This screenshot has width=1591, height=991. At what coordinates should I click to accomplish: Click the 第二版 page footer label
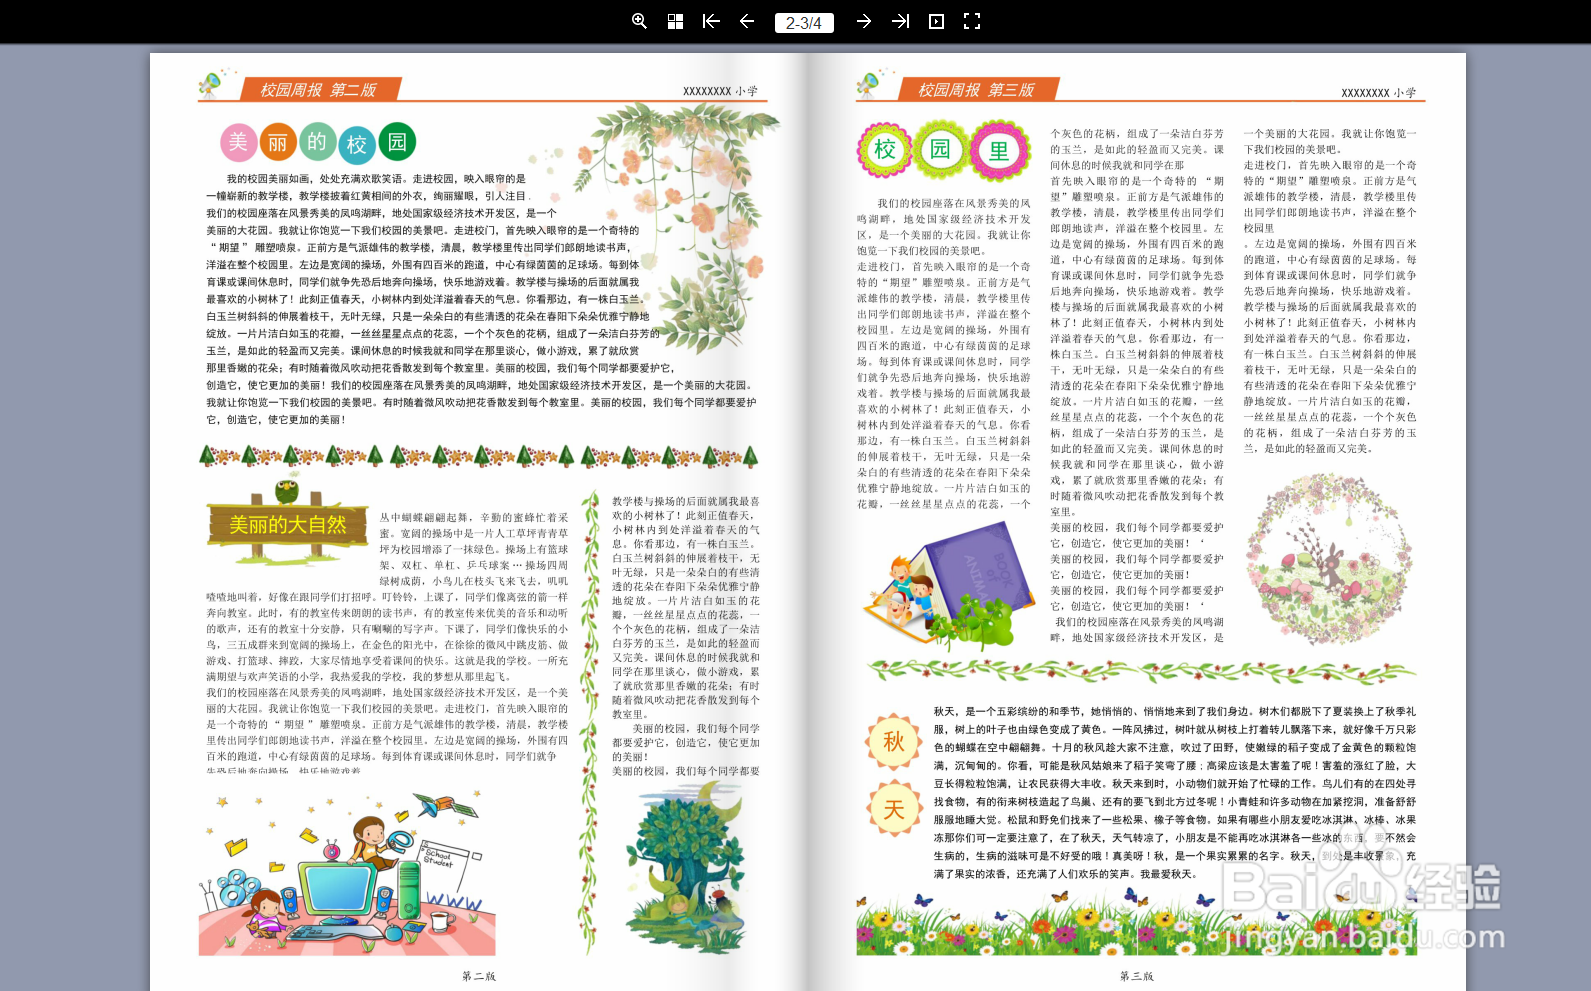click(x=479, y=976)
